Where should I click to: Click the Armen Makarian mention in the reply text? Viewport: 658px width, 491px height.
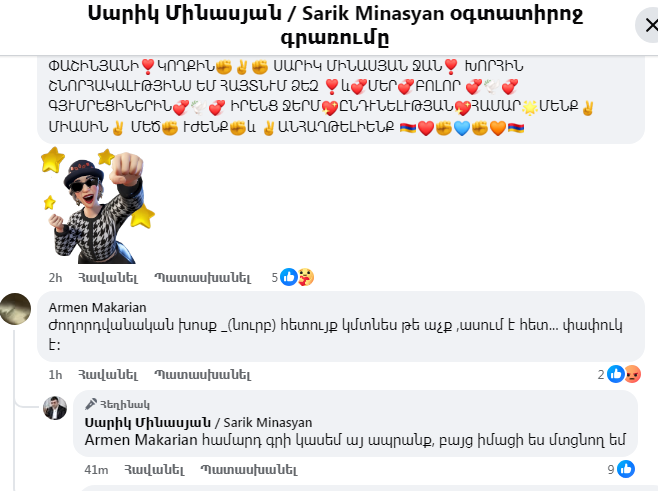[x=141, y=440]
